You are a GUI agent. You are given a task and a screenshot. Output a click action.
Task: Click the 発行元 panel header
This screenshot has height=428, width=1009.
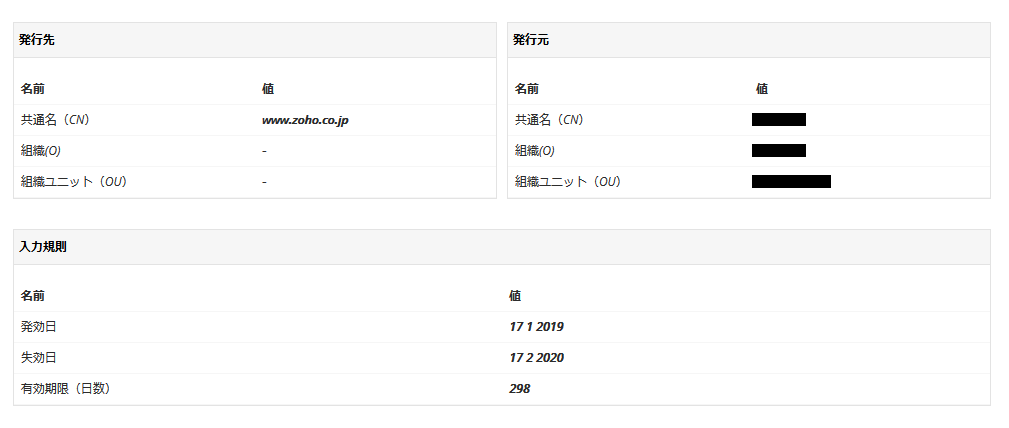click(x=531, y=40)
